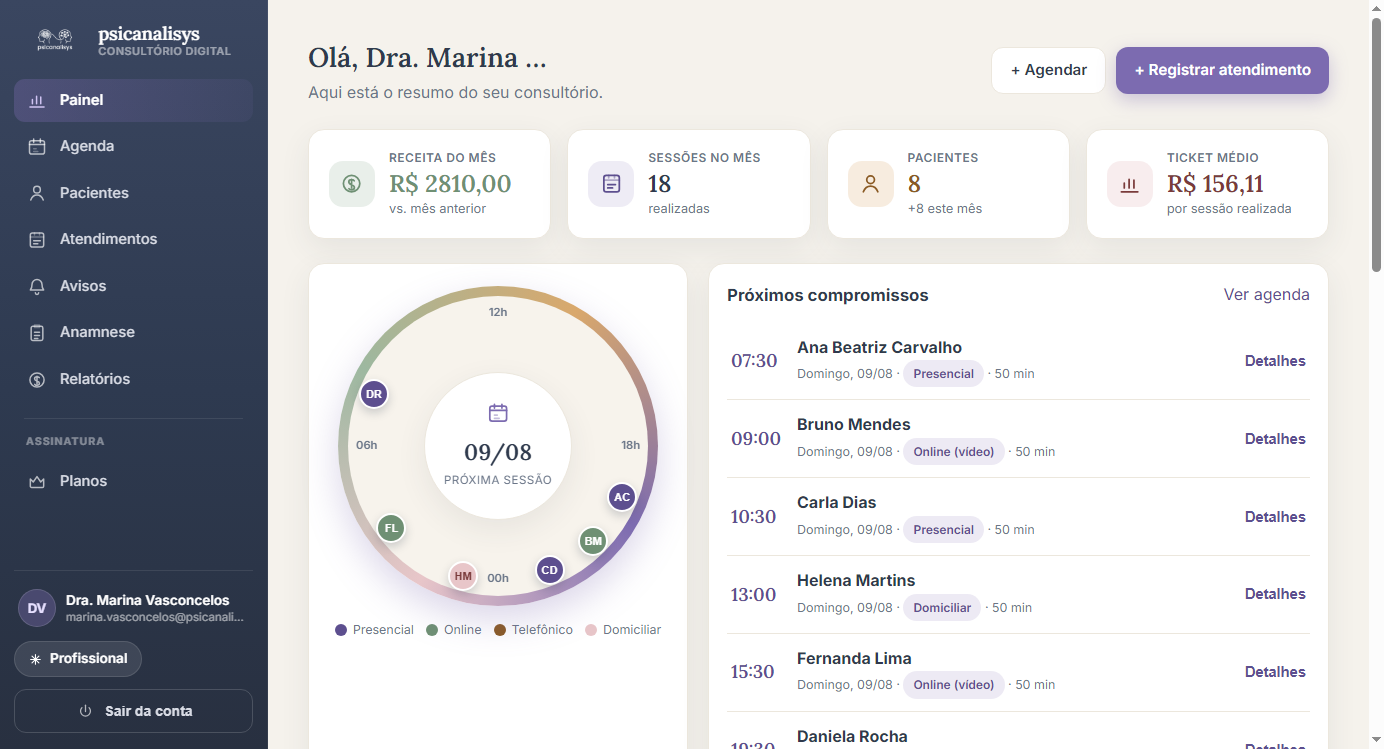Screen dimensions: 1384x749
Task: Click the Sair da conta button
Action: 133,711
